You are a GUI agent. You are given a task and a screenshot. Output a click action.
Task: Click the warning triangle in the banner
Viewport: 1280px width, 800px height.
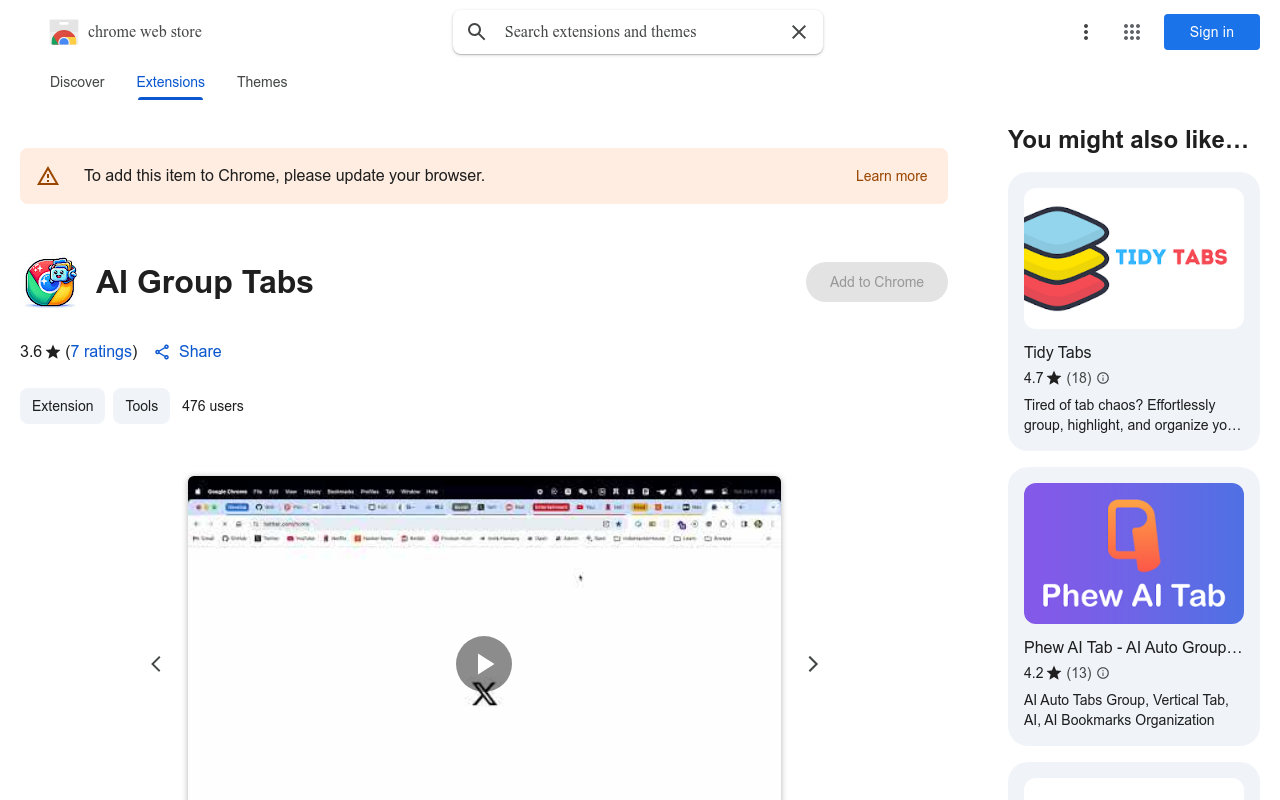click(48, 175)
